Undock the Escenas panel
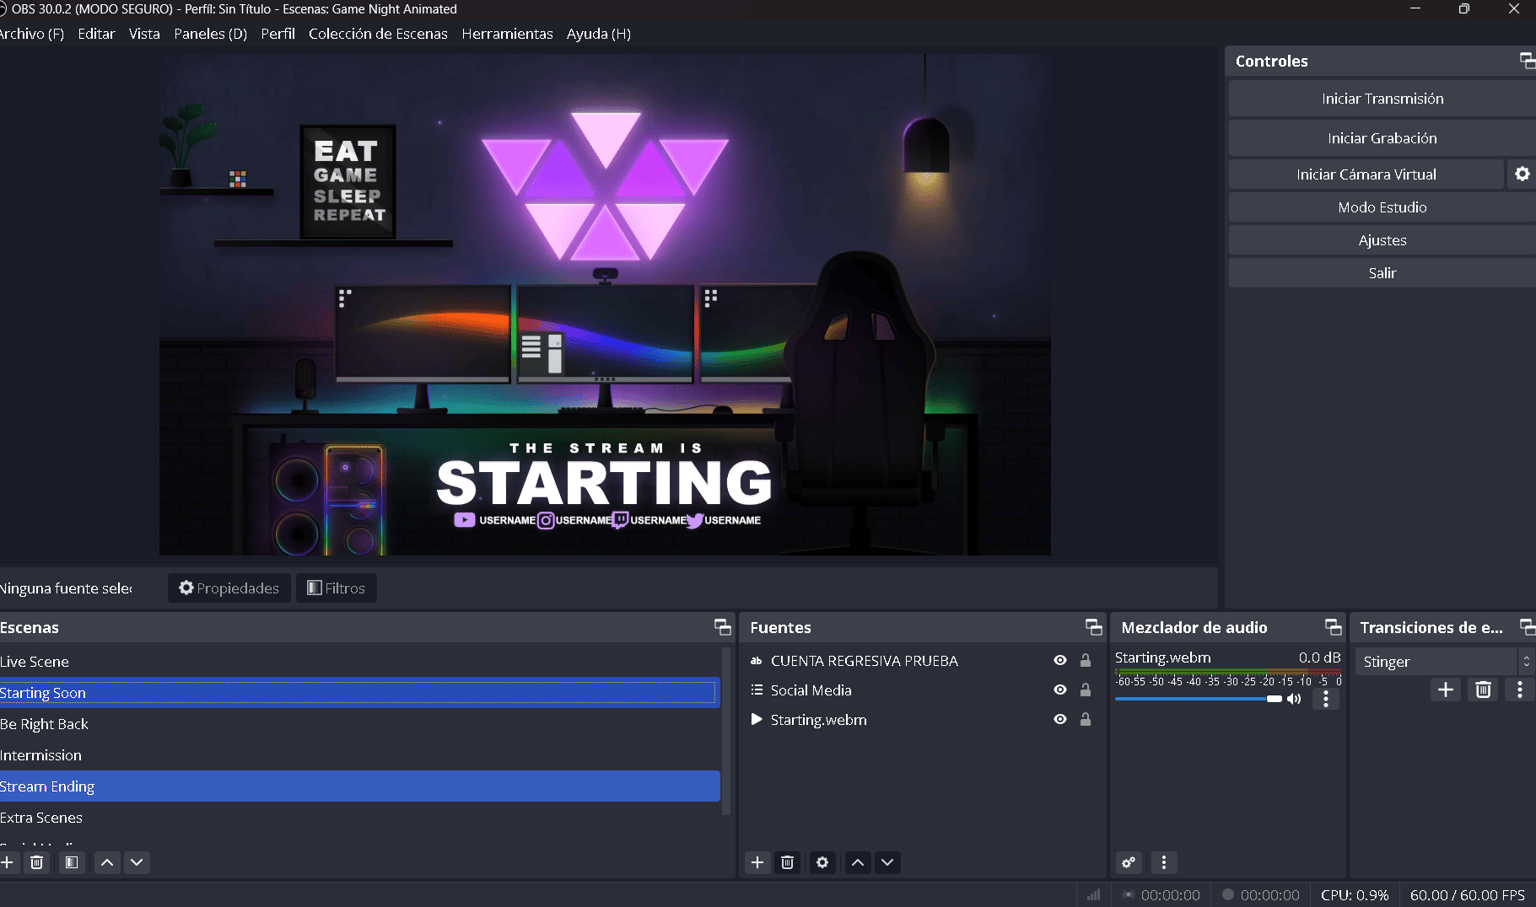Screen dimensions: 1536x907 722,627
